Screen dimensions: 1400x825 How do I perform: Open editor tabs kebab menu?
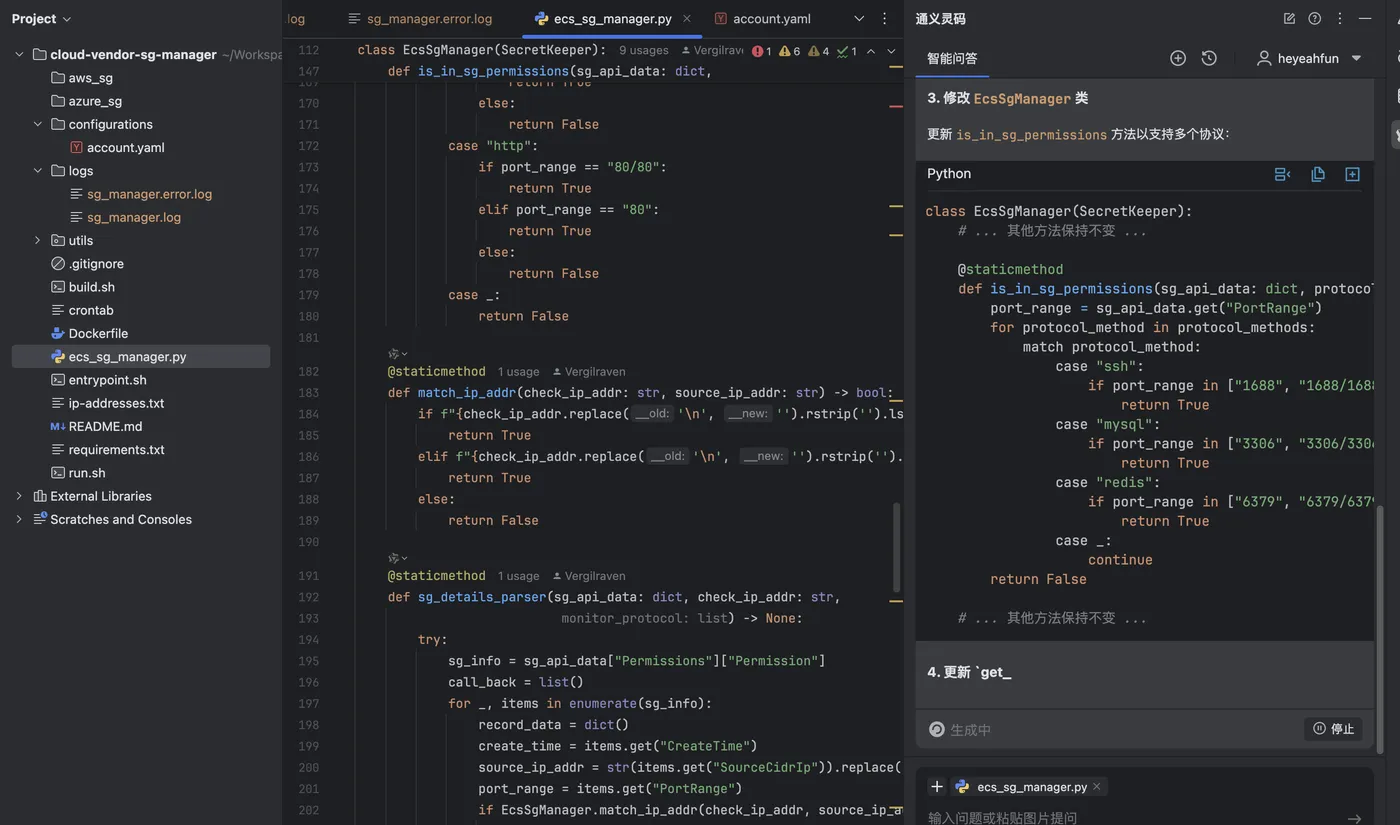884,18
